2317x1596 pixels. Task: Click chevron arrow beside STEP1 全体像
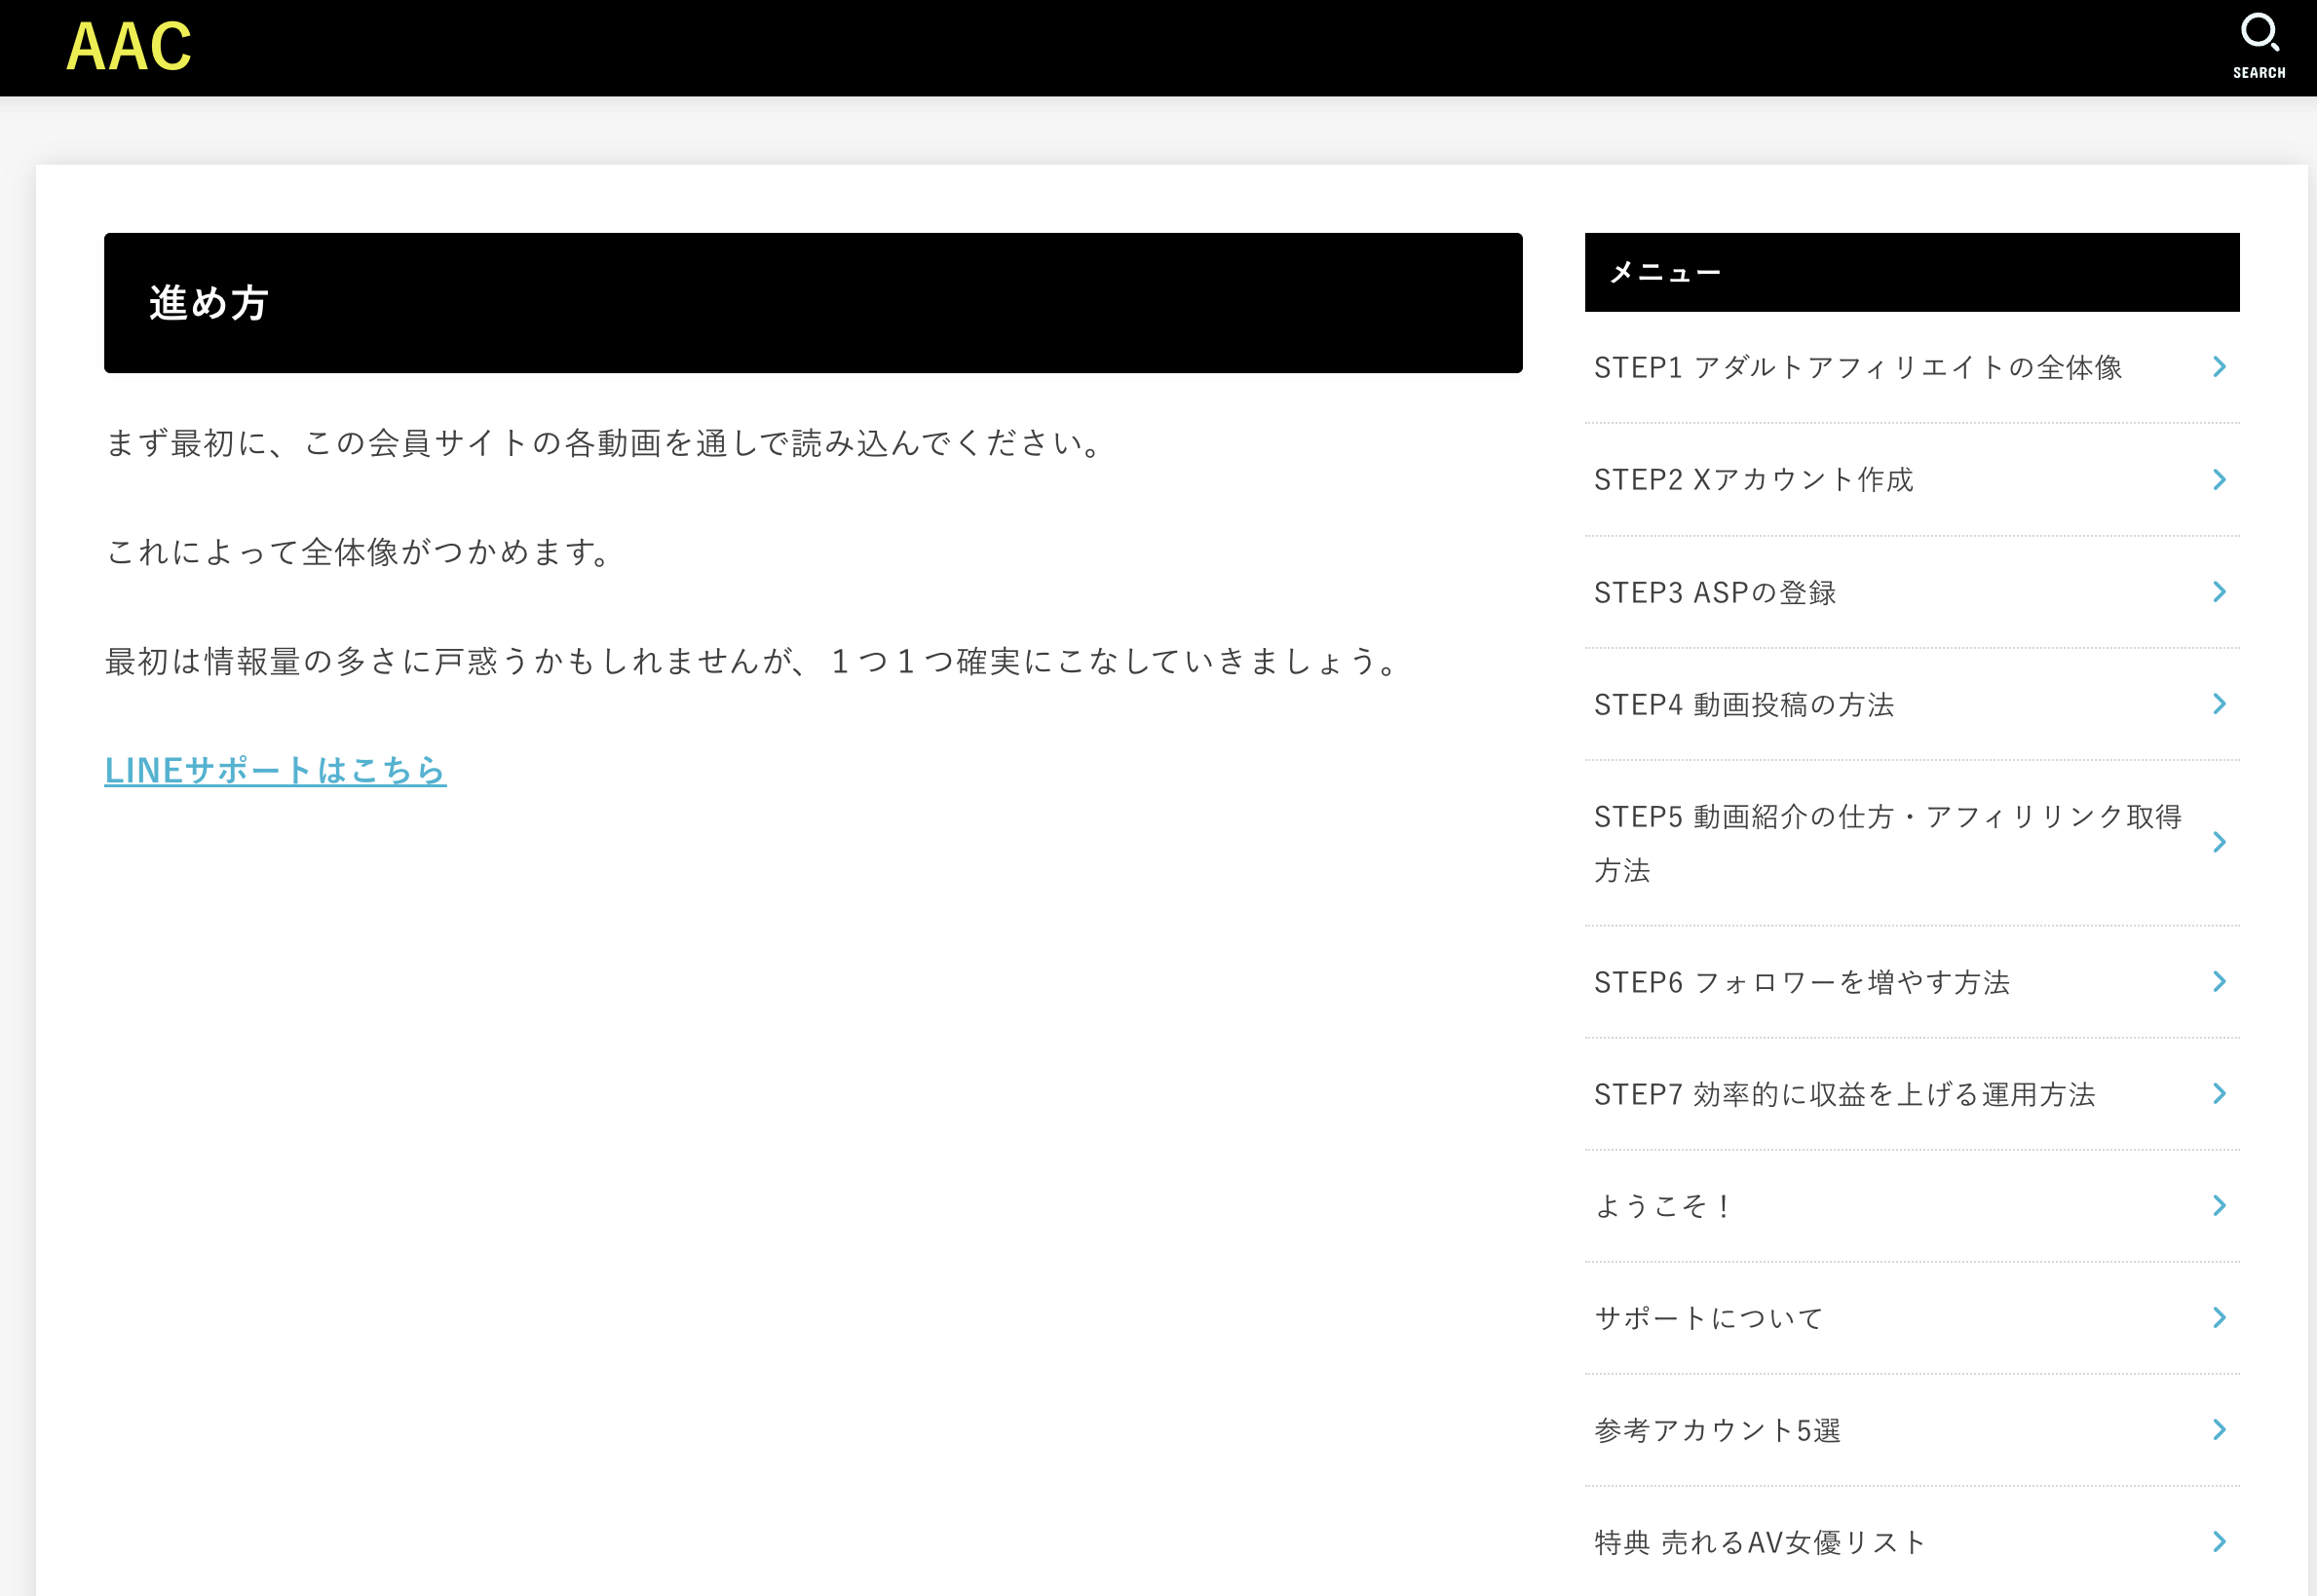coord(2219,367)
